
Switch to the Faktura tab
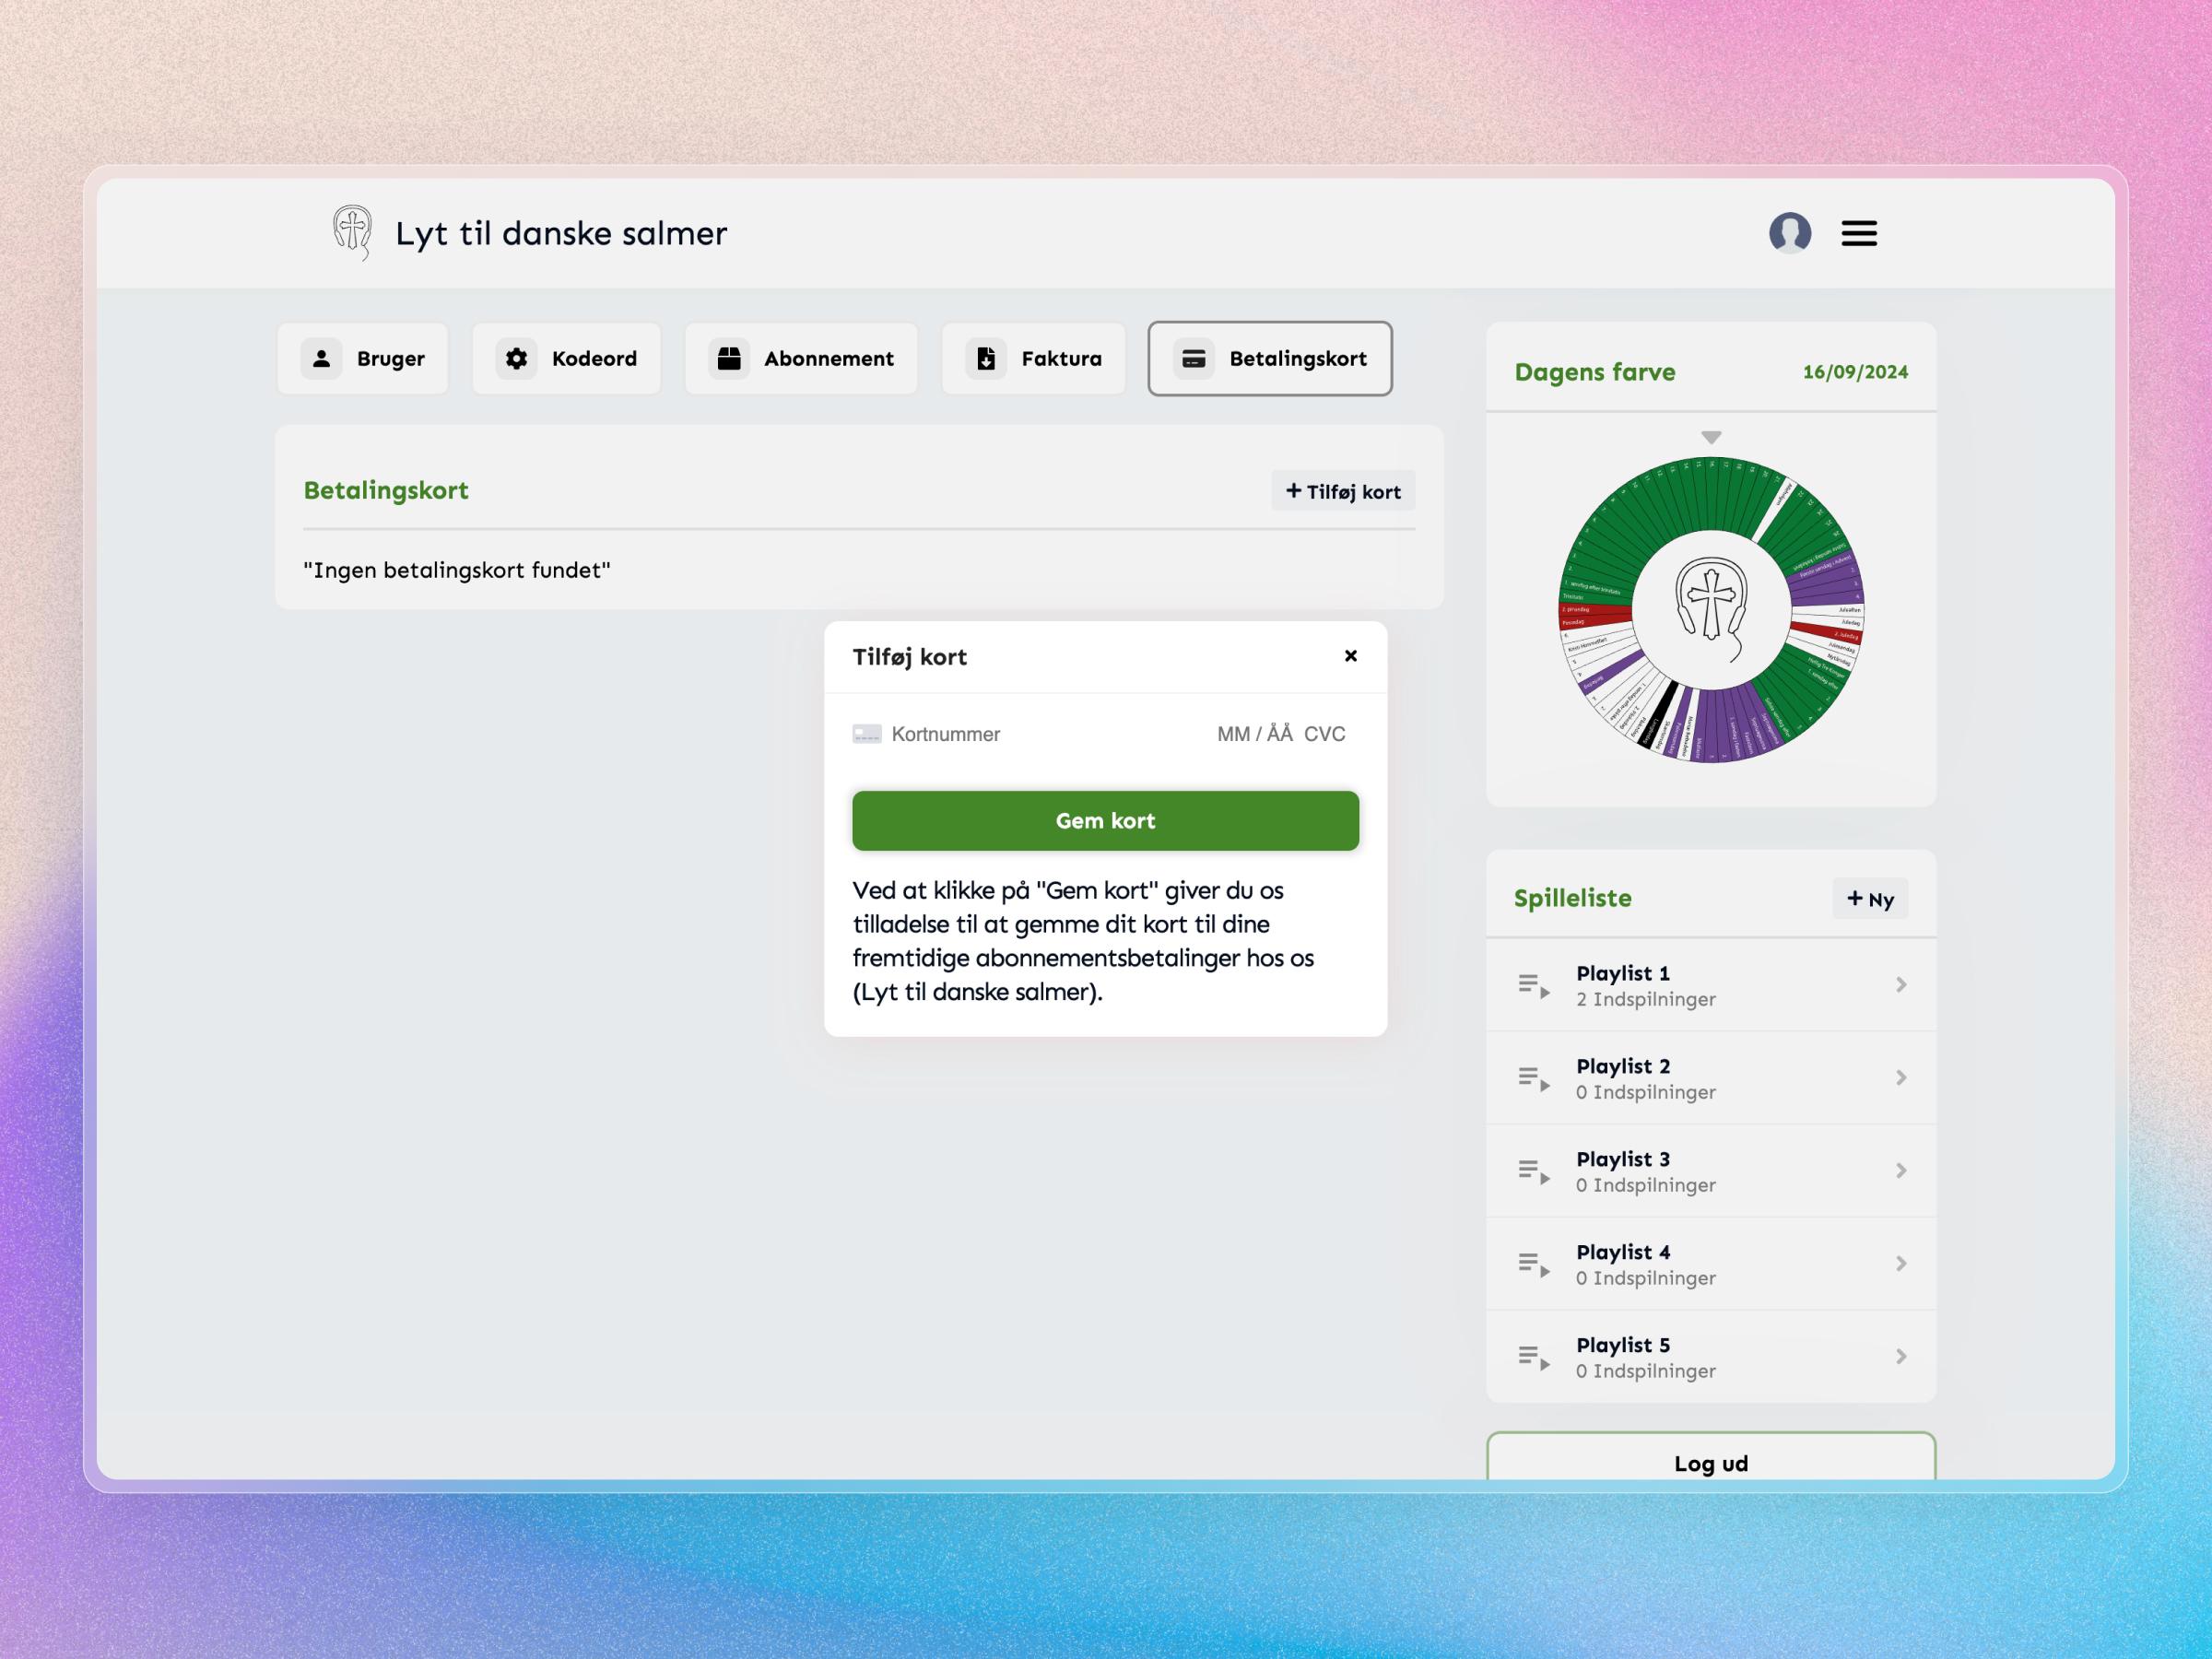pos(1033,359)
